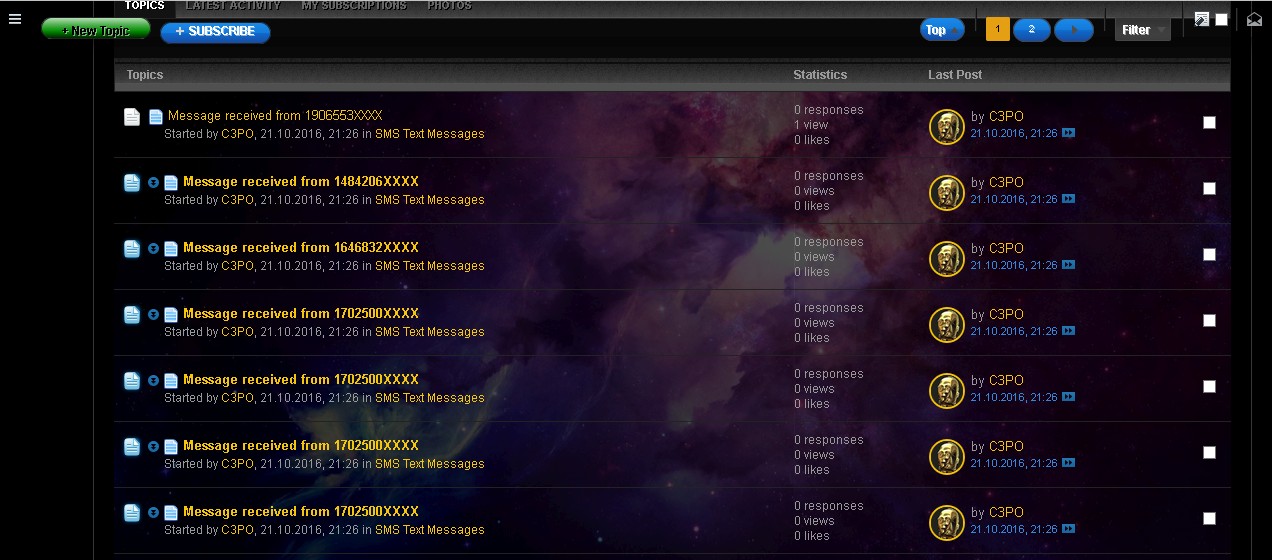
Task: Jump to last post icon in 1646832XXXX row
Action: pos(1069,265)
